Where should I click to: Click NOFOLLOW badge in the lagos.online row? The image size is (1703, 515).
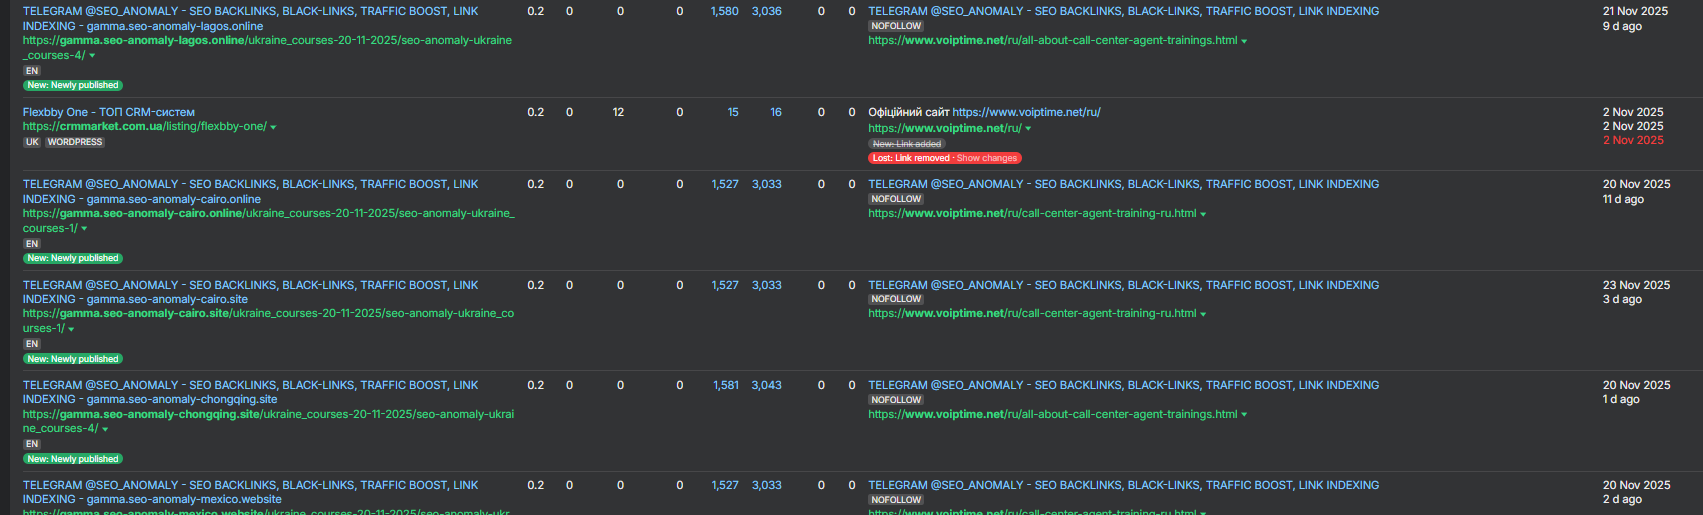[x=896, y=26]
